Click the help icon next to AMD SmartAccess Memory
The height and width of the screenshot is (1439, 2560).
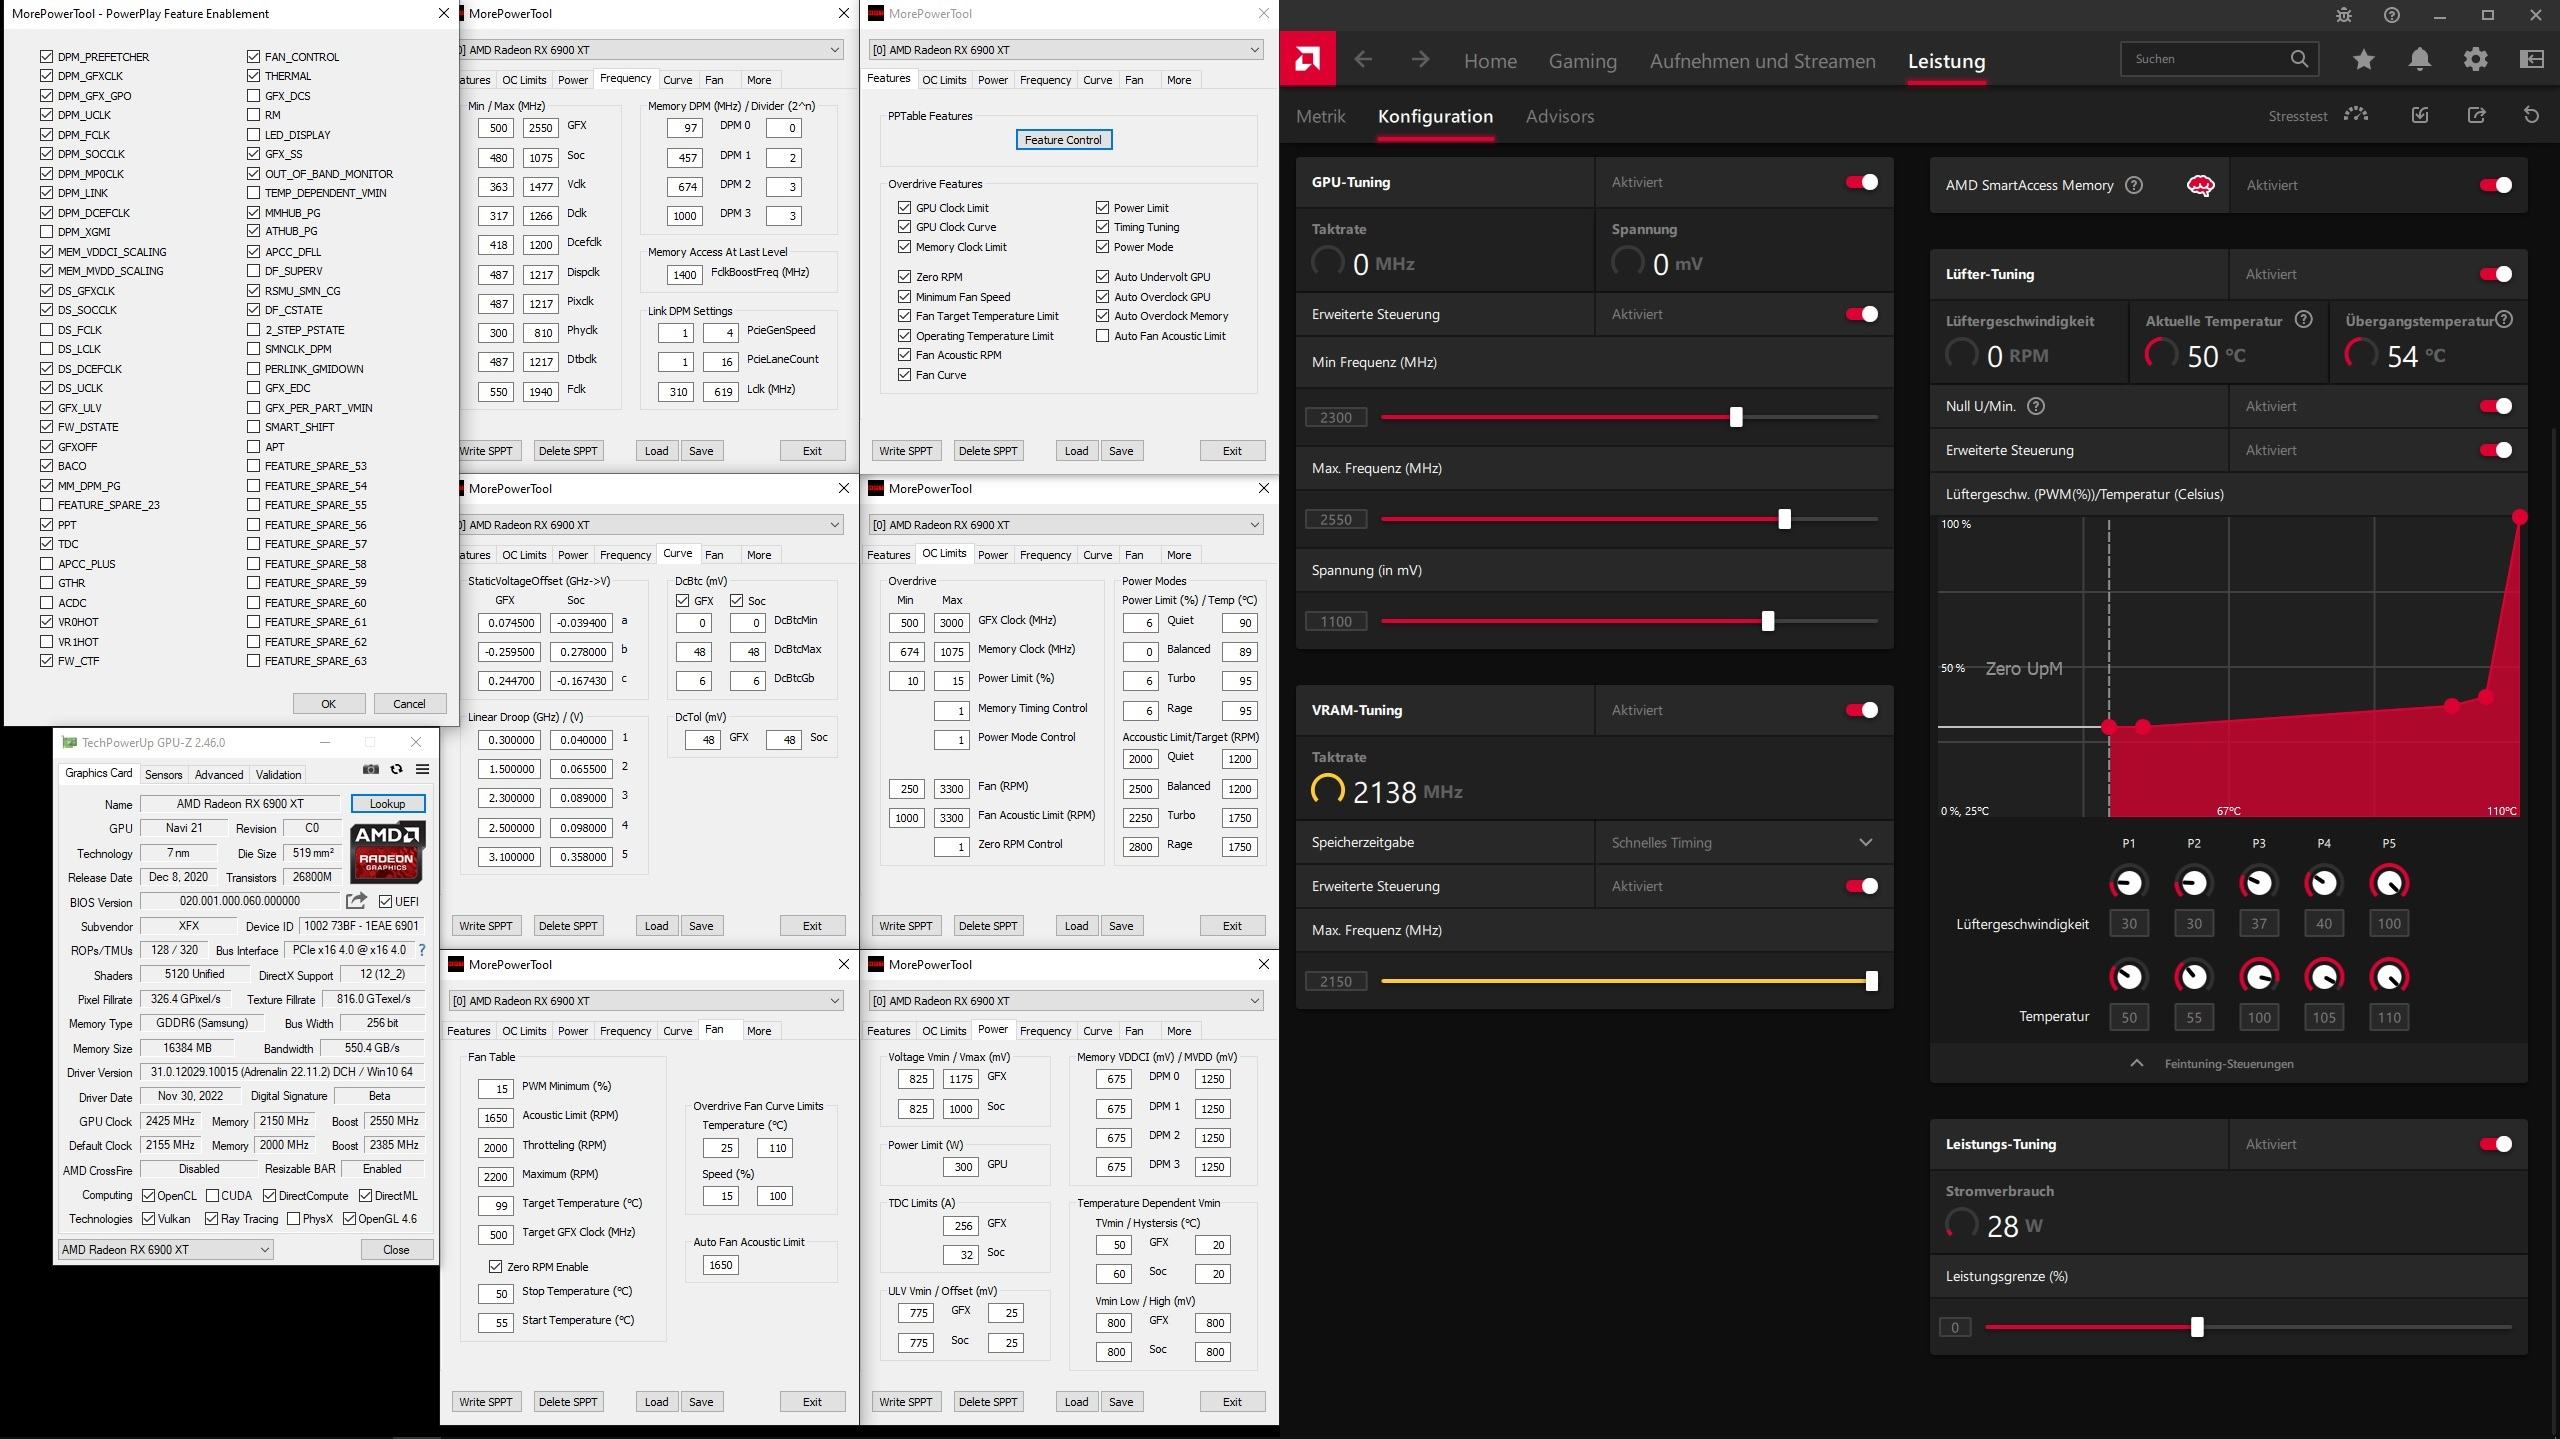coord(2134,185)
